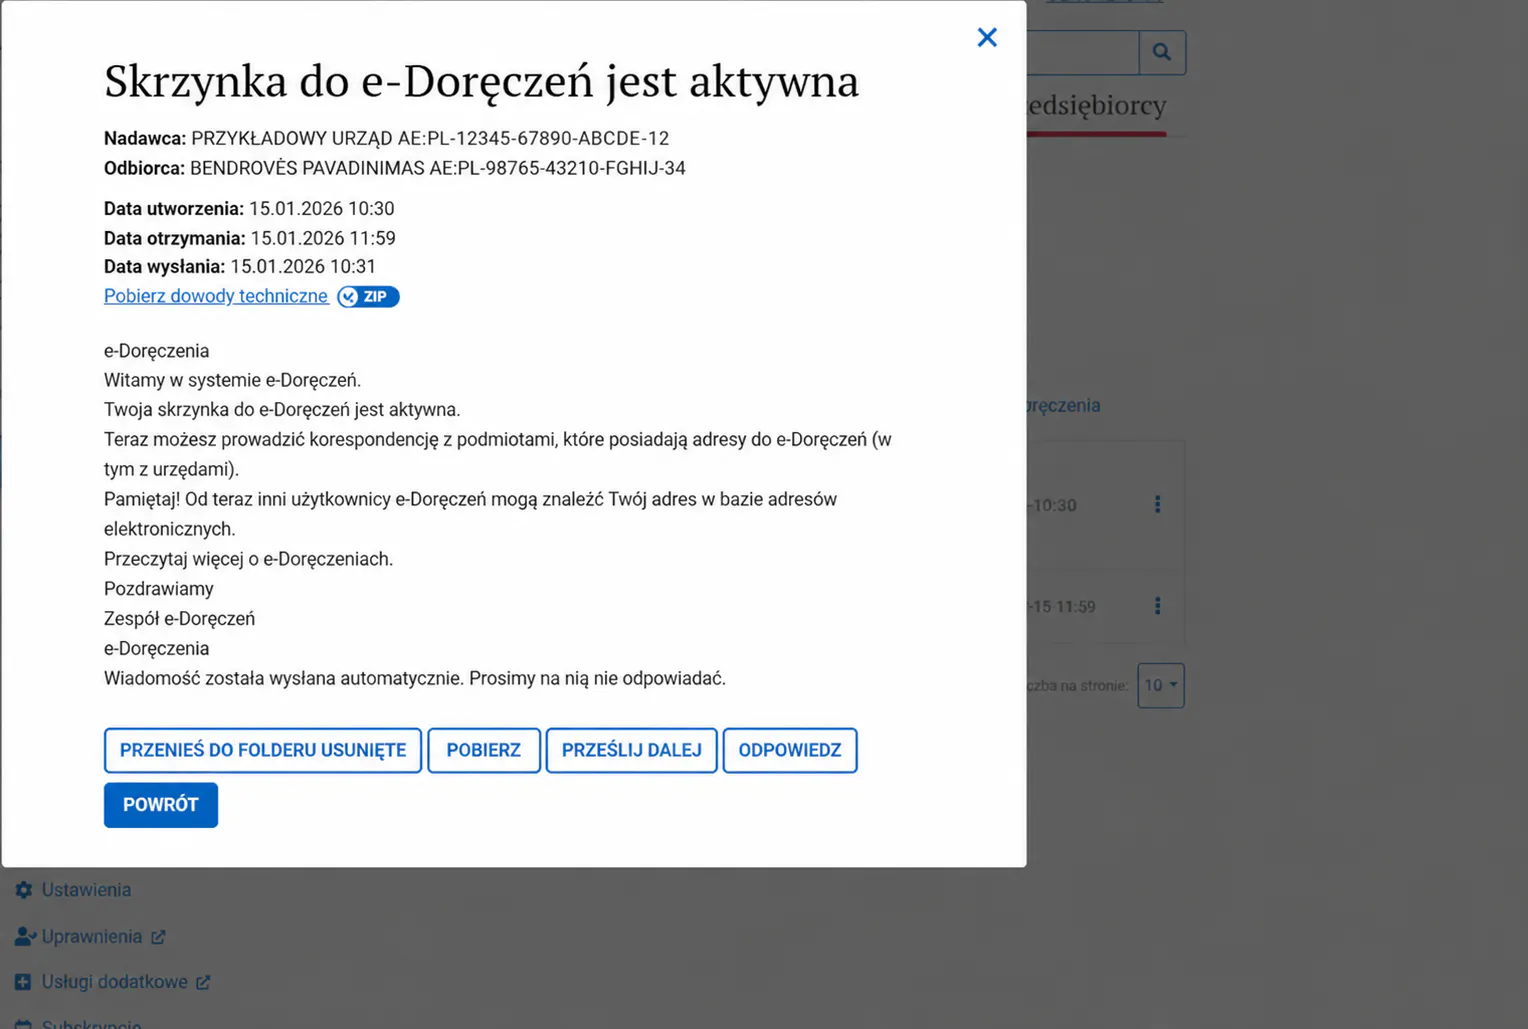Click the Odpowiedz button
1528x1029 pixels.
(x=790, y=750)
